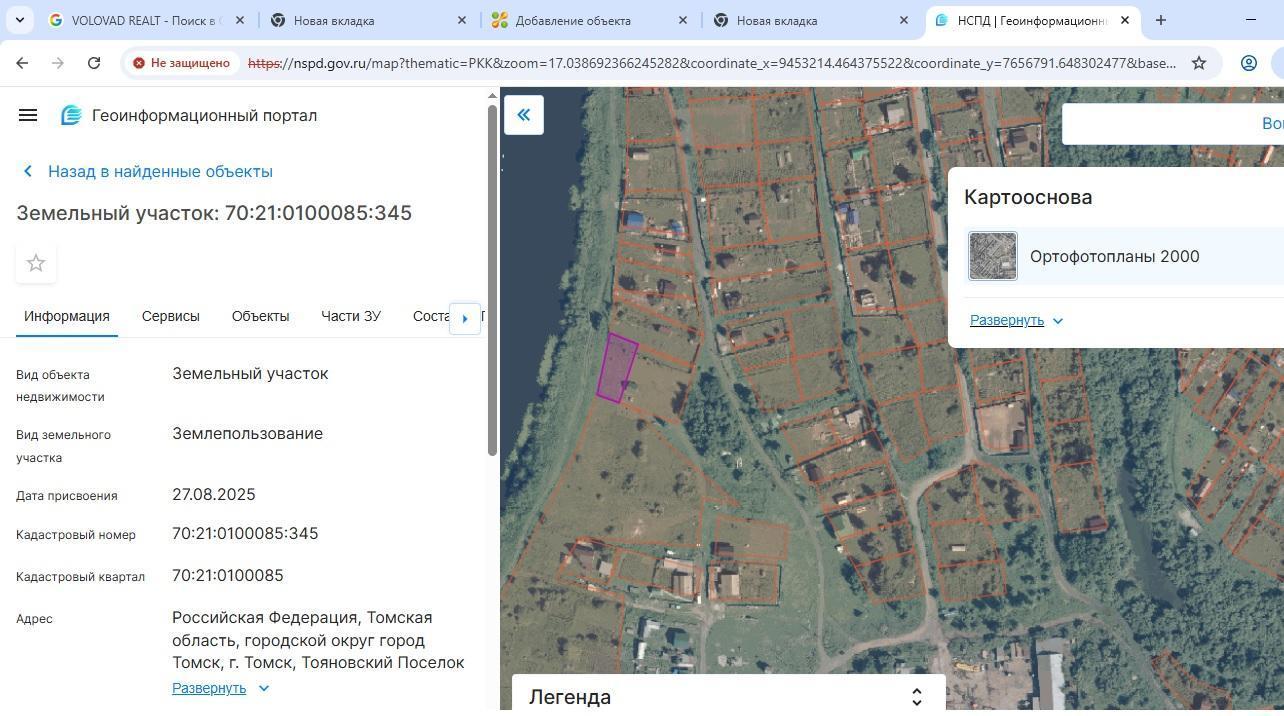Bookmark this page with the address bar star

pos(1198,63)
